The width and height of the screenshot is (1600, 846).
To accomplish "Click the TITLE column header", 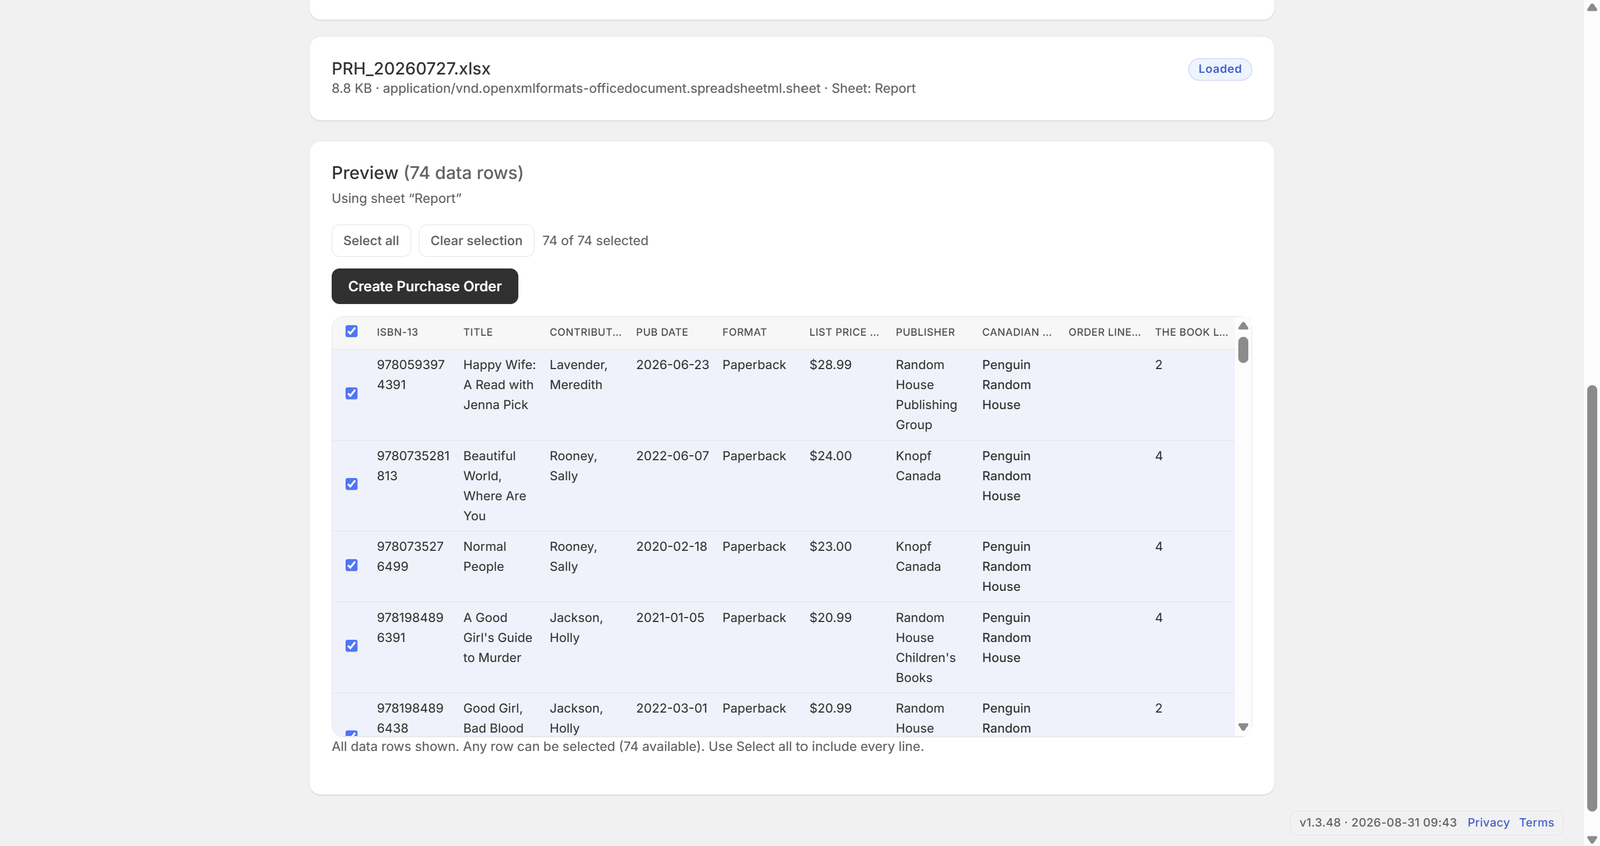I will click(478, 332).
